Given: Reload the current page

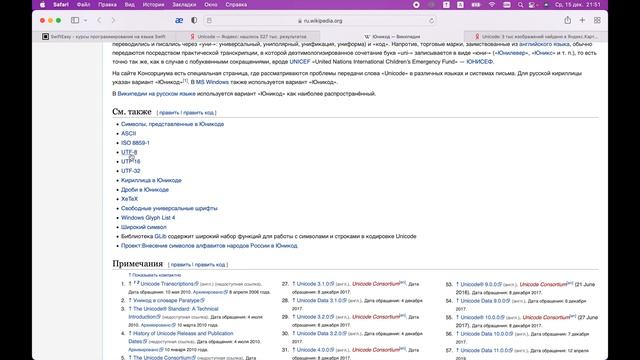Looking at the screenshot, I should [431, 20].
